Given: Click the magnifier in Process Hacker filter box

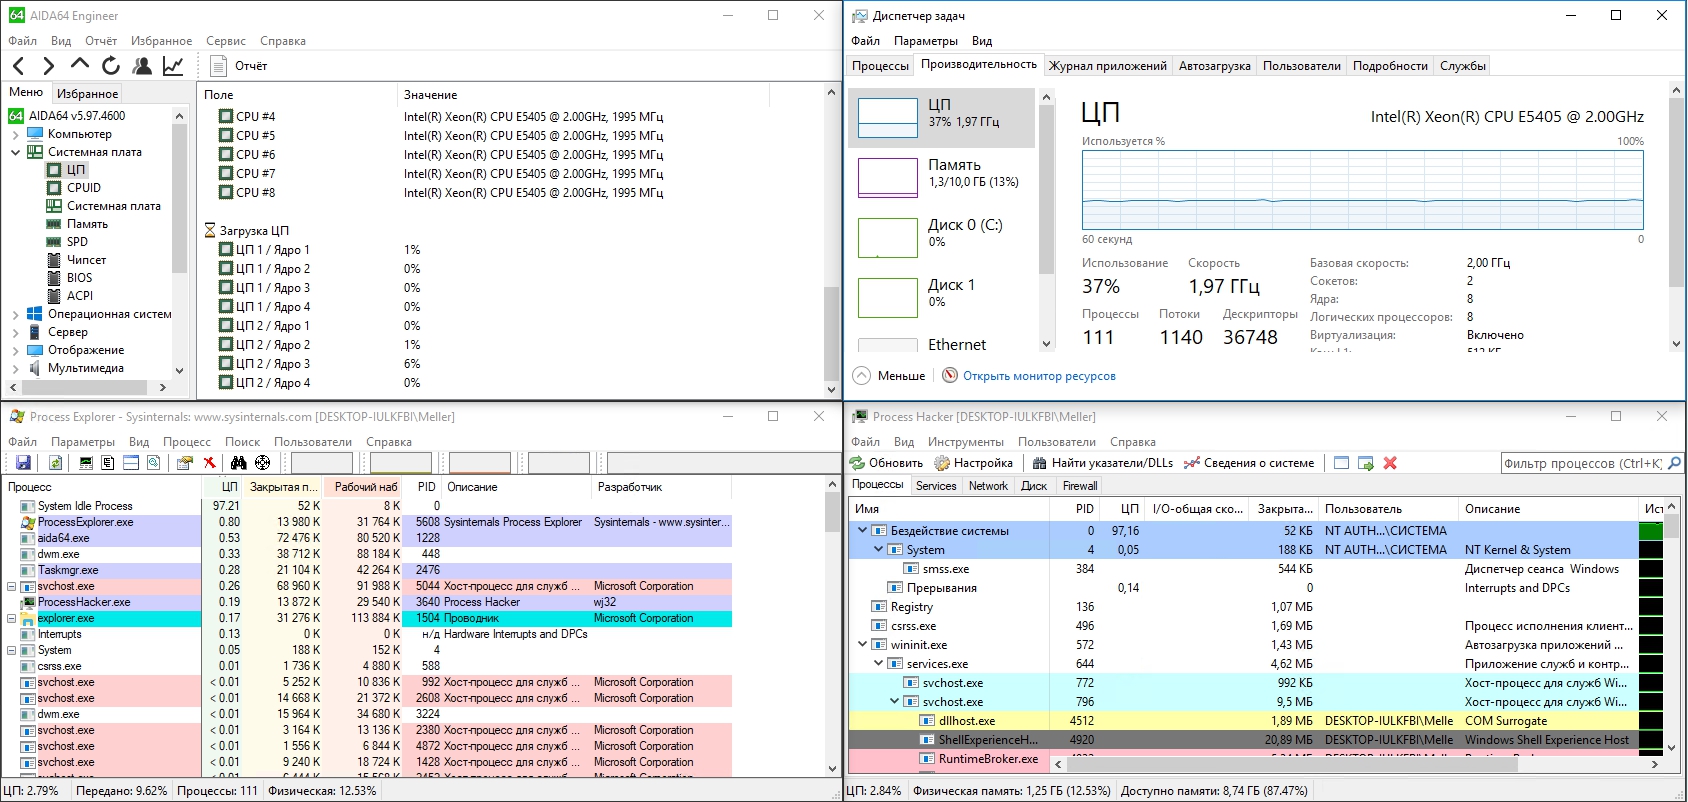Looking at the screenshot, I should [x=1674, y=463].
